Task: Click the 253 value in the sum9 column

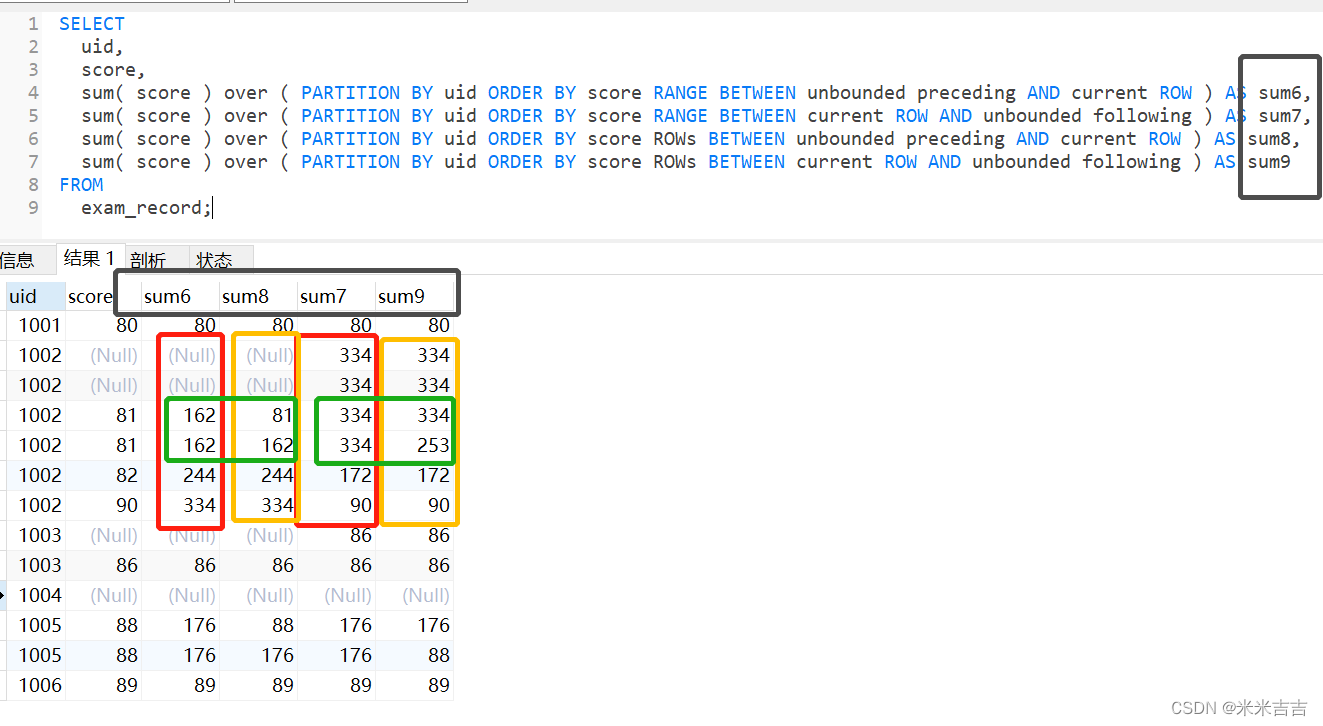Action: pos(433,445)
